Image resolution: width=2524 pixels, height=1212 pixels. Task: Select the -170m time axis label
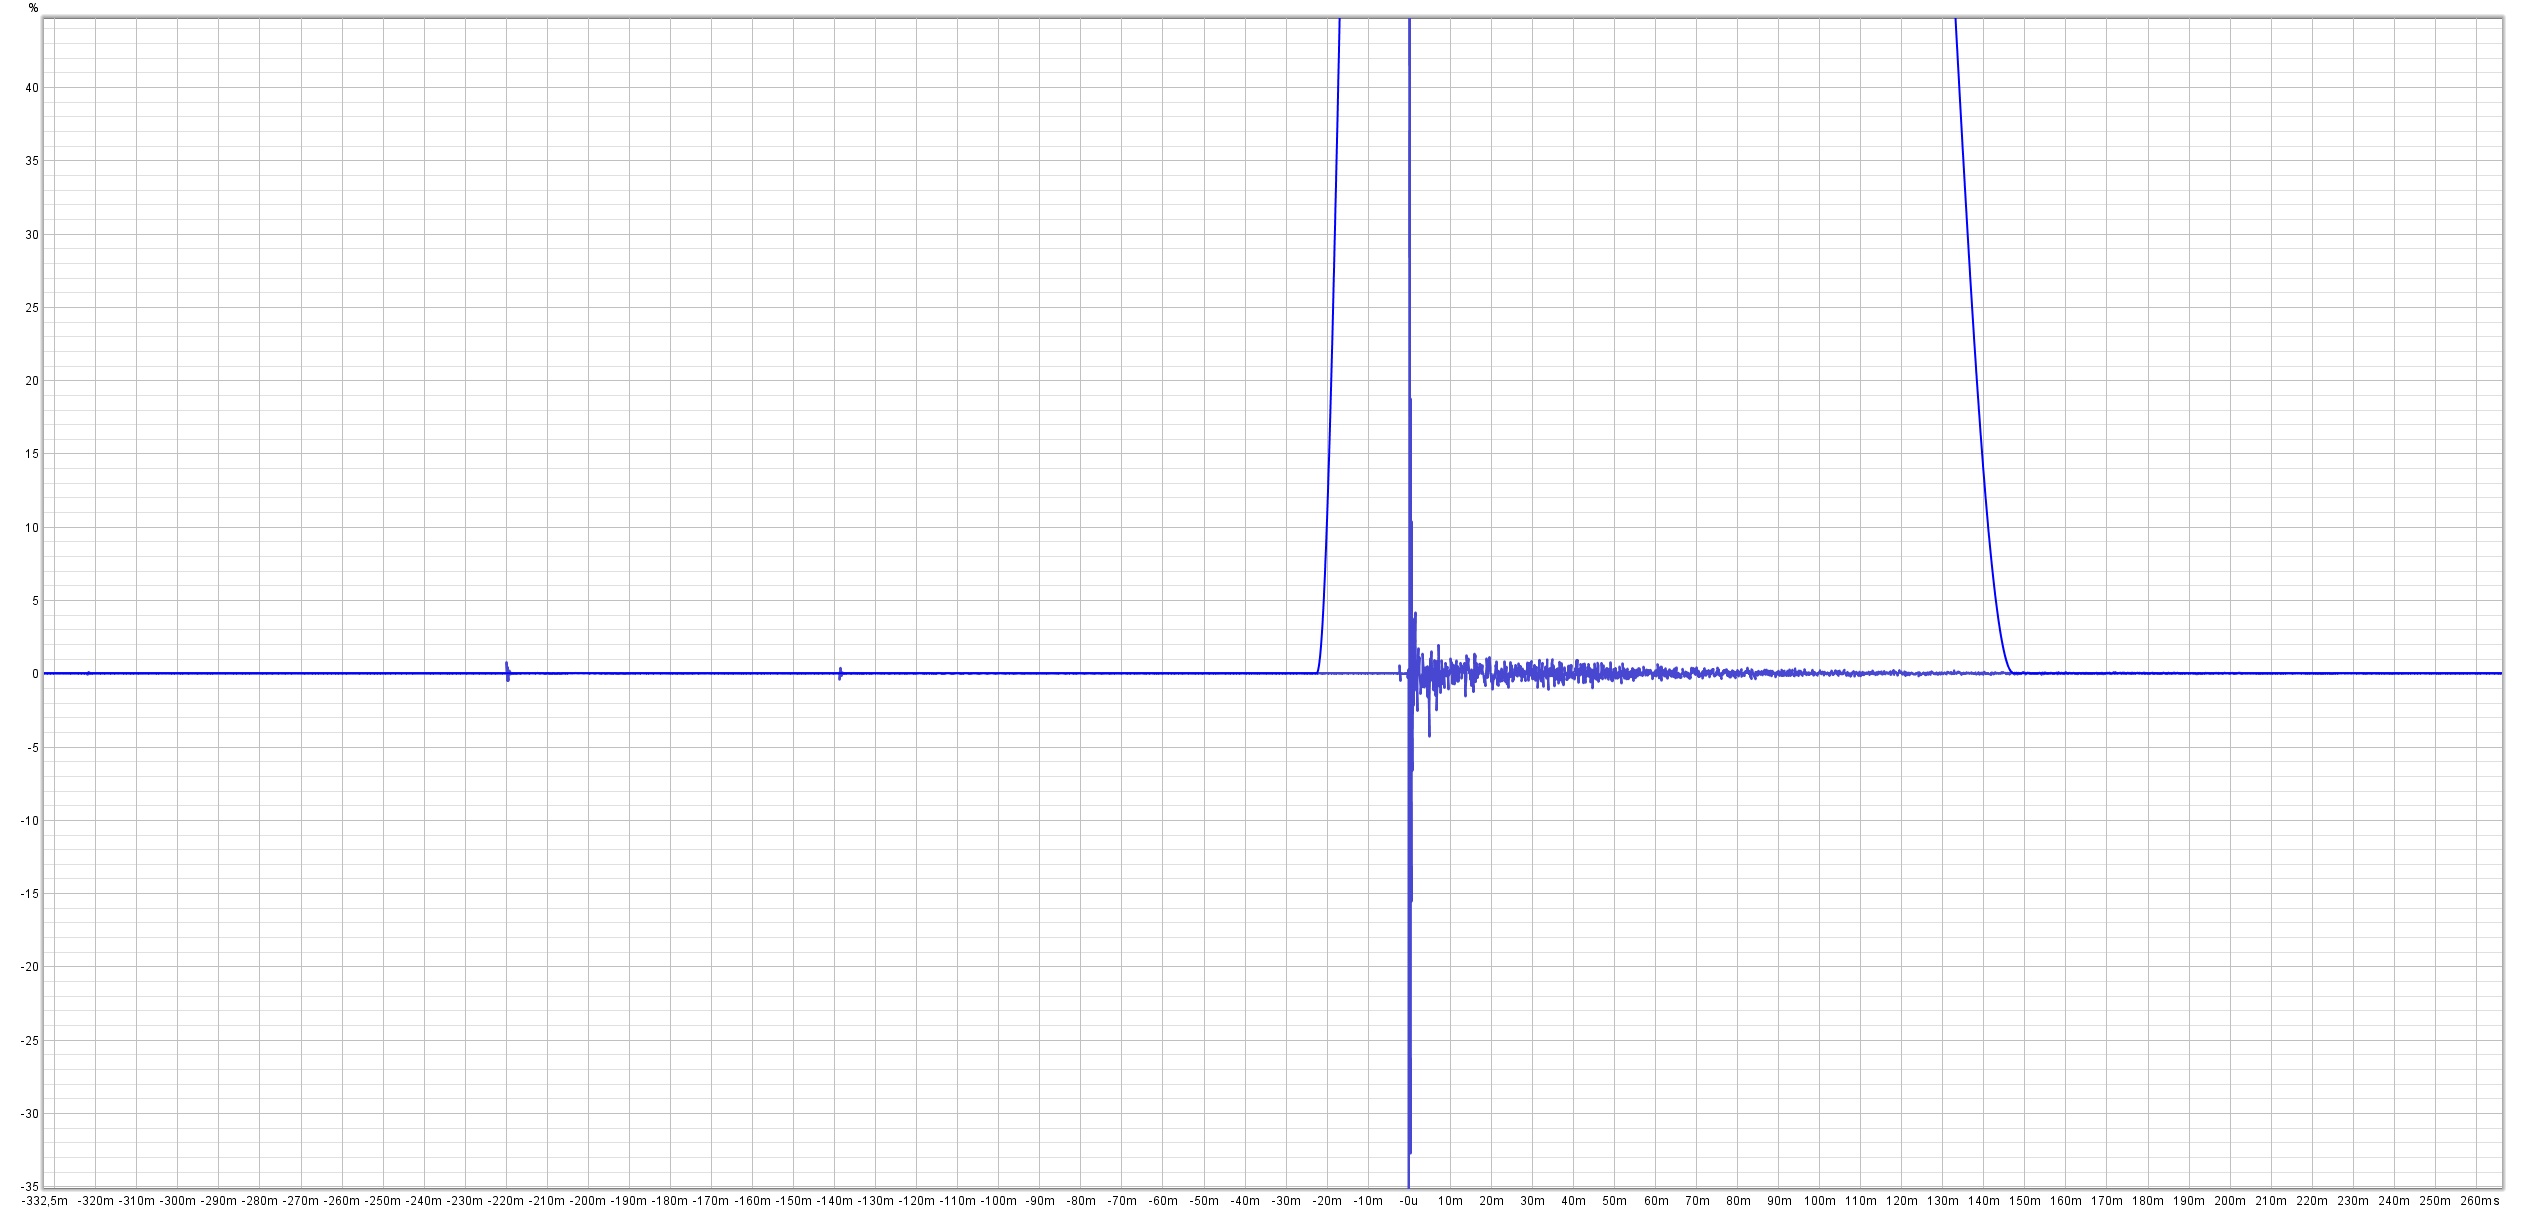pos(711,1201)
